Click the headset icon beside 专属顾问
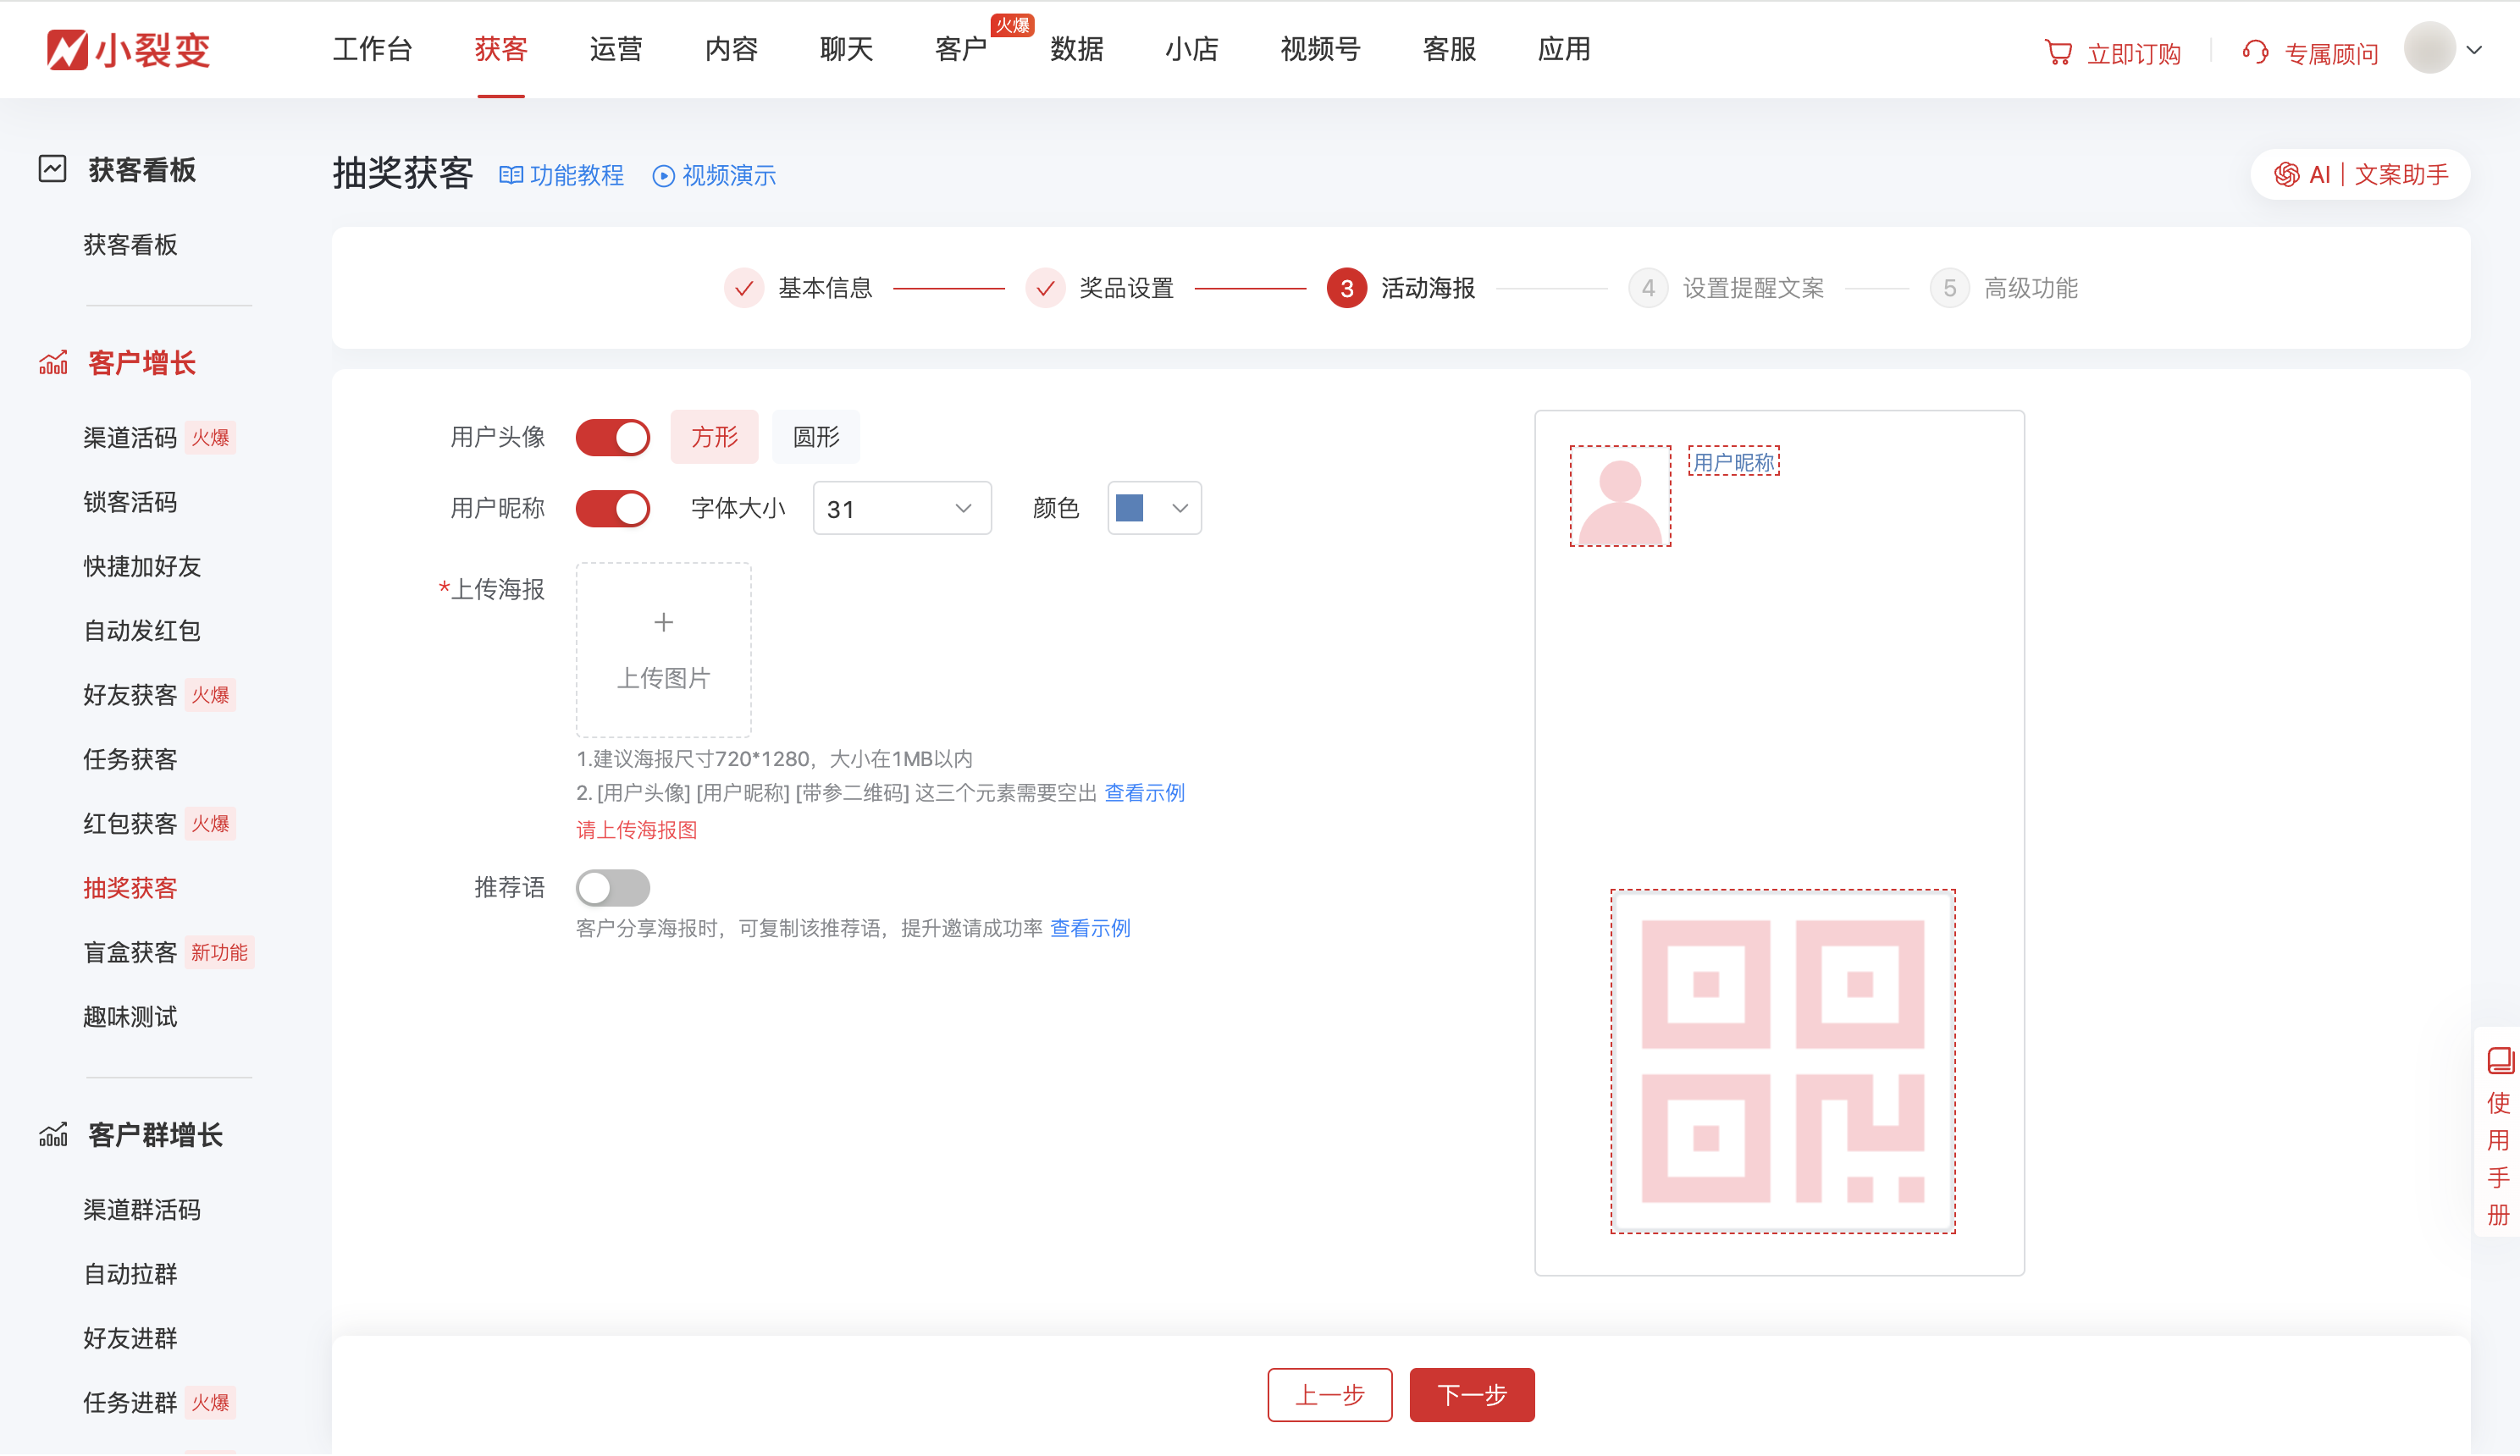Viewport: 2520px width, 1456px height. click(x=2255, y=52)
